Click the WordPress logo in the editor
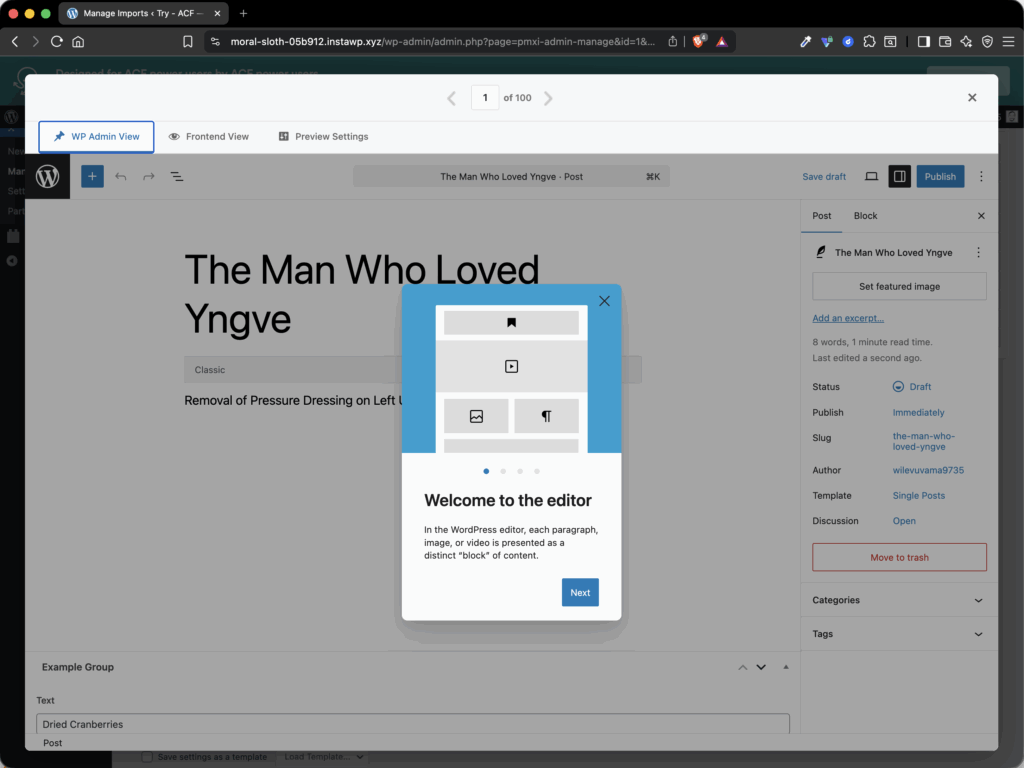 click(48, 176)
